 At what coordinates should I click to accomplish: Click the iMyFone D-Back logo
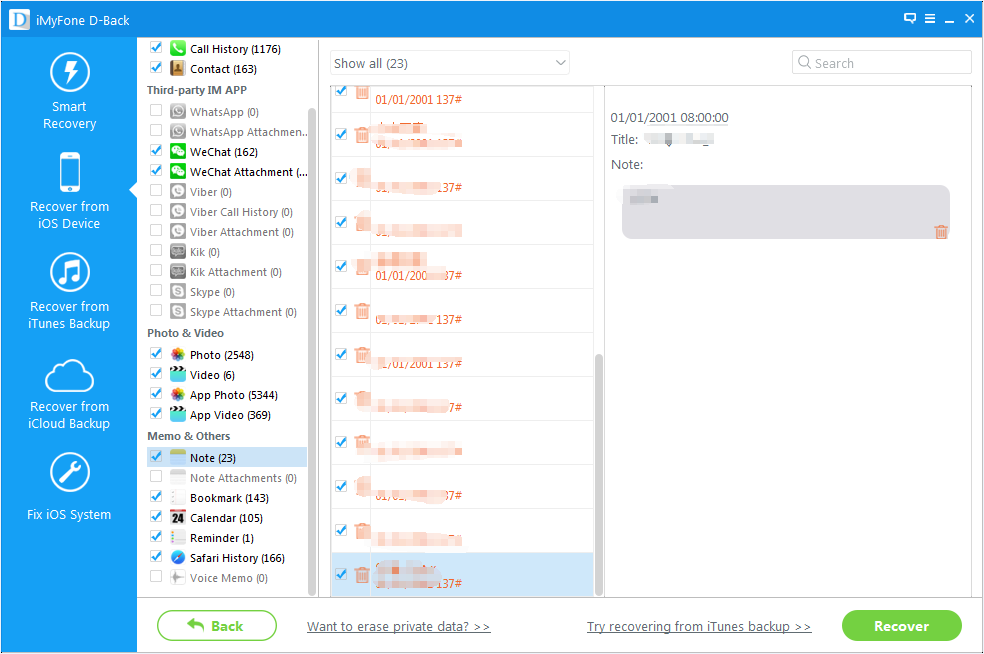(19, 19)
